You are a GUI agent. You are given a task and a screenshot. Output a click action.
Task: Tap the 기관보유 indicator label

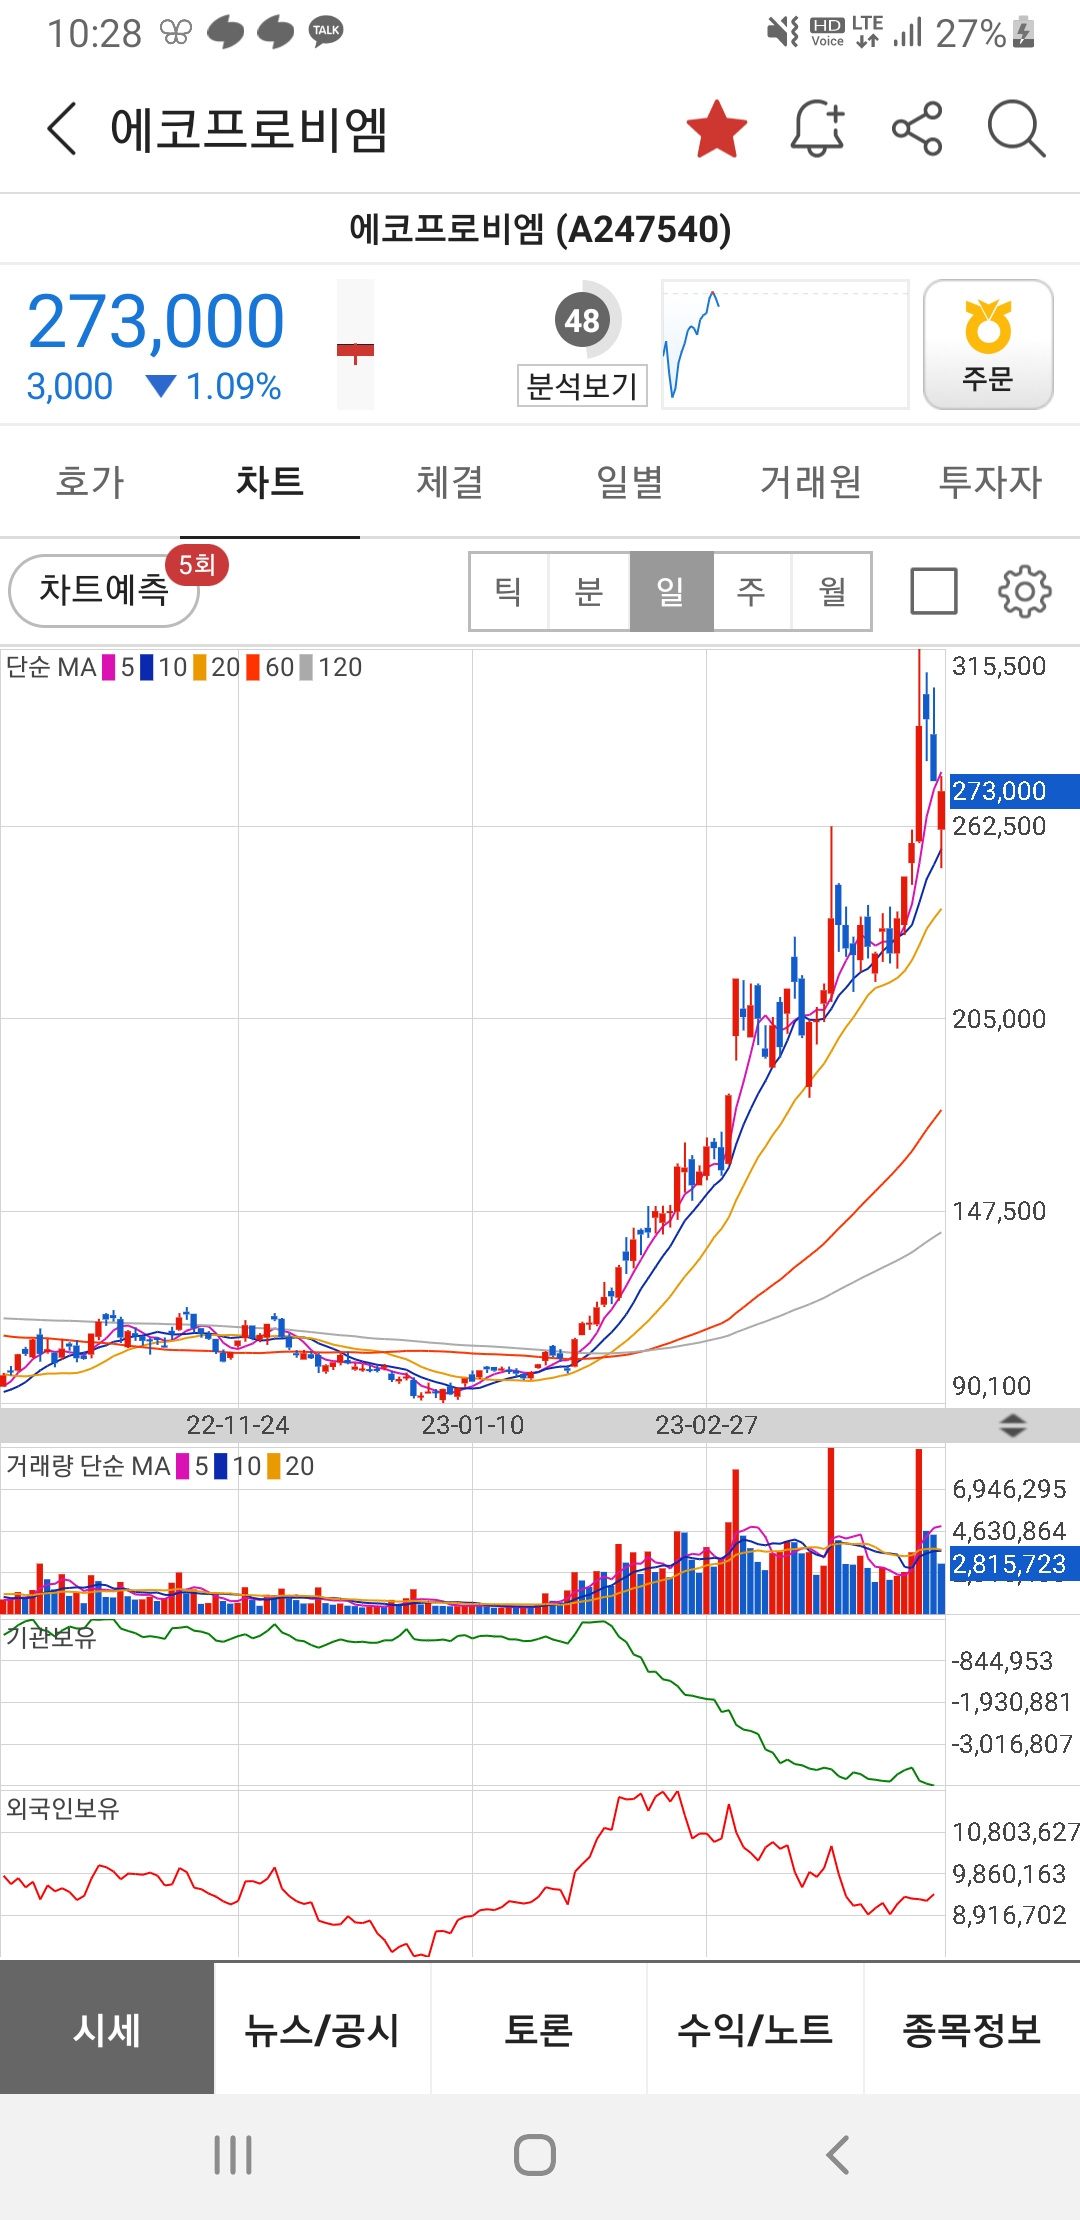click(50, 1636)
